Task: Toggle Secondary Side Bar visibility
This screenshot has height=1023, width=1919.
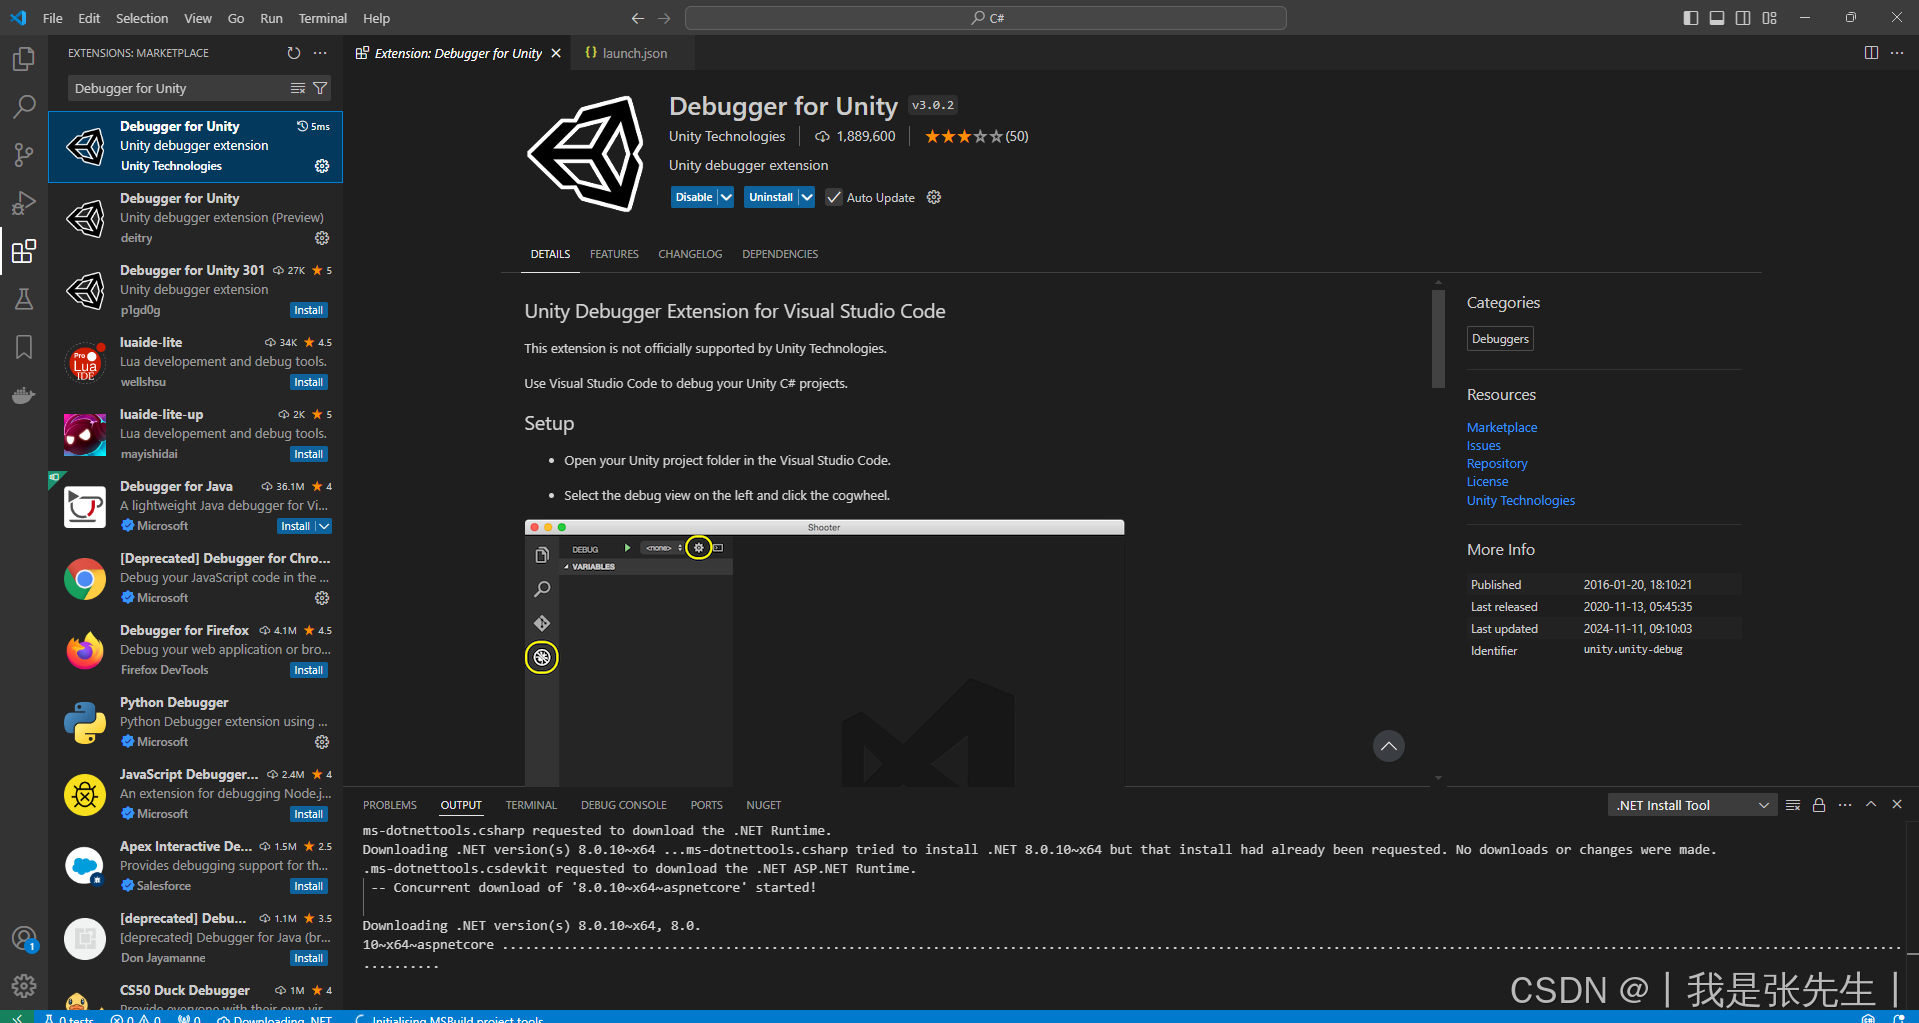Action: coord(1743,18)
